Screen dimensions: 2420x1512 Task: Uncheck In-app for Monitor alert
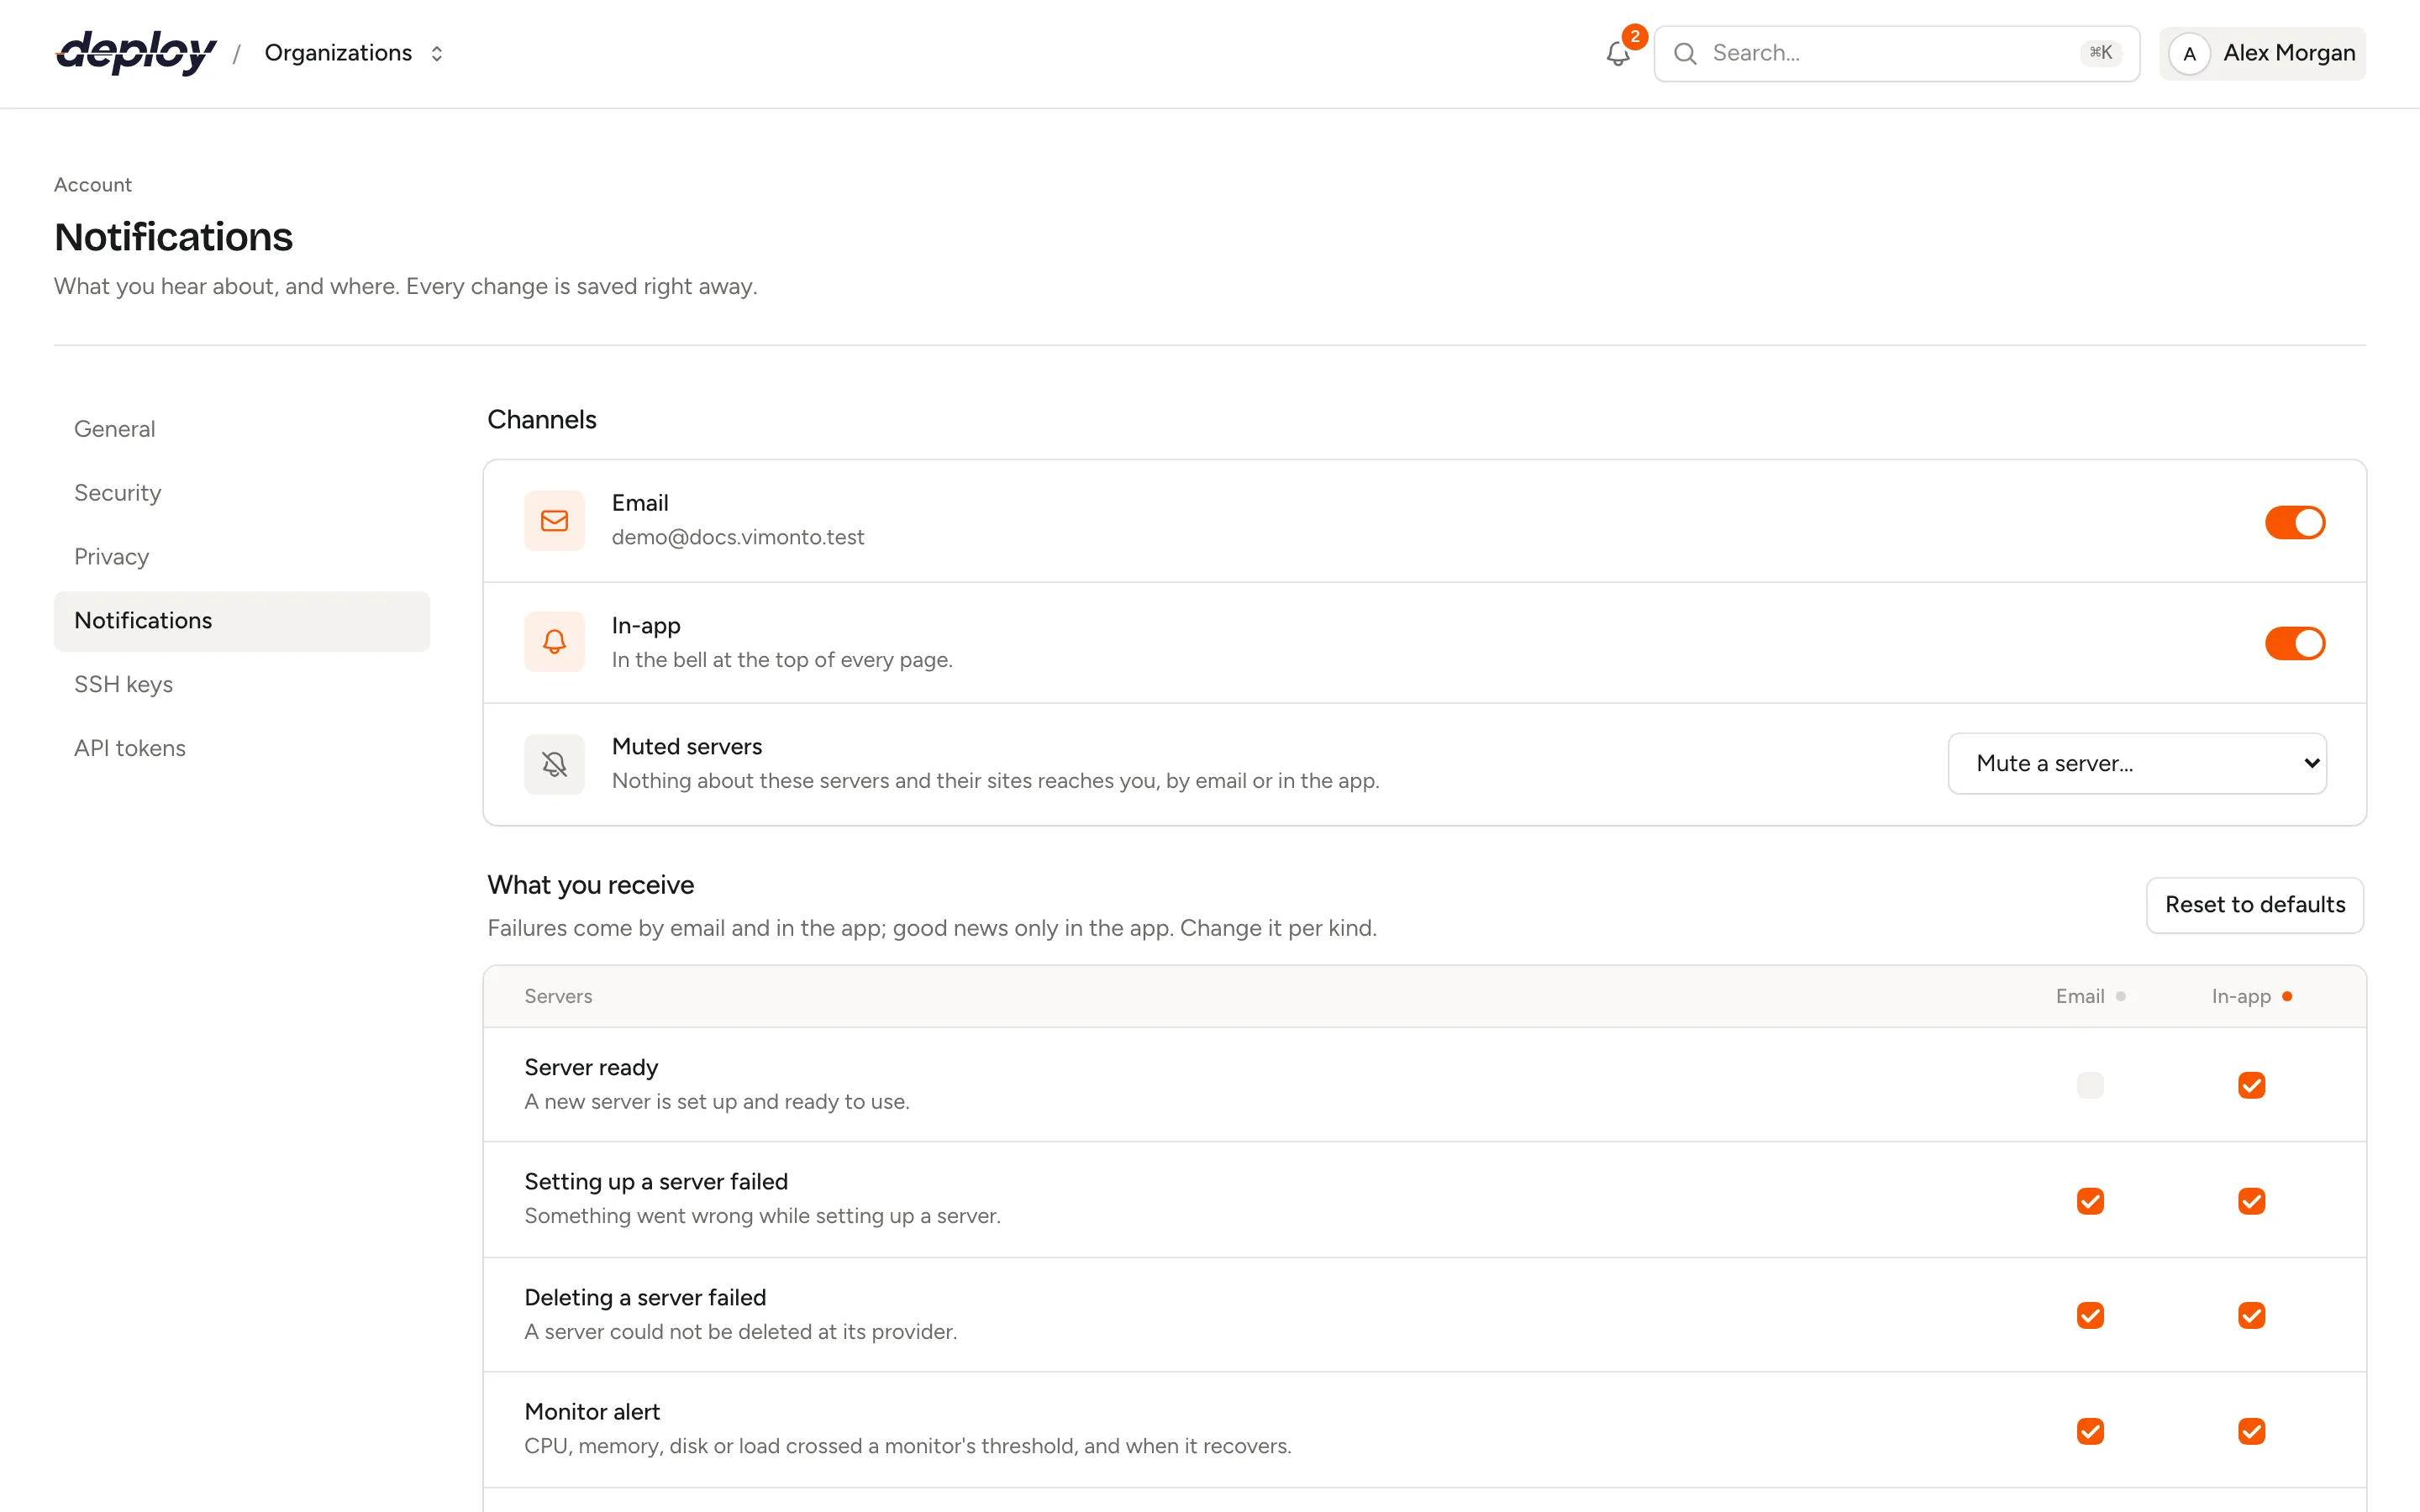point(2251,1431)
